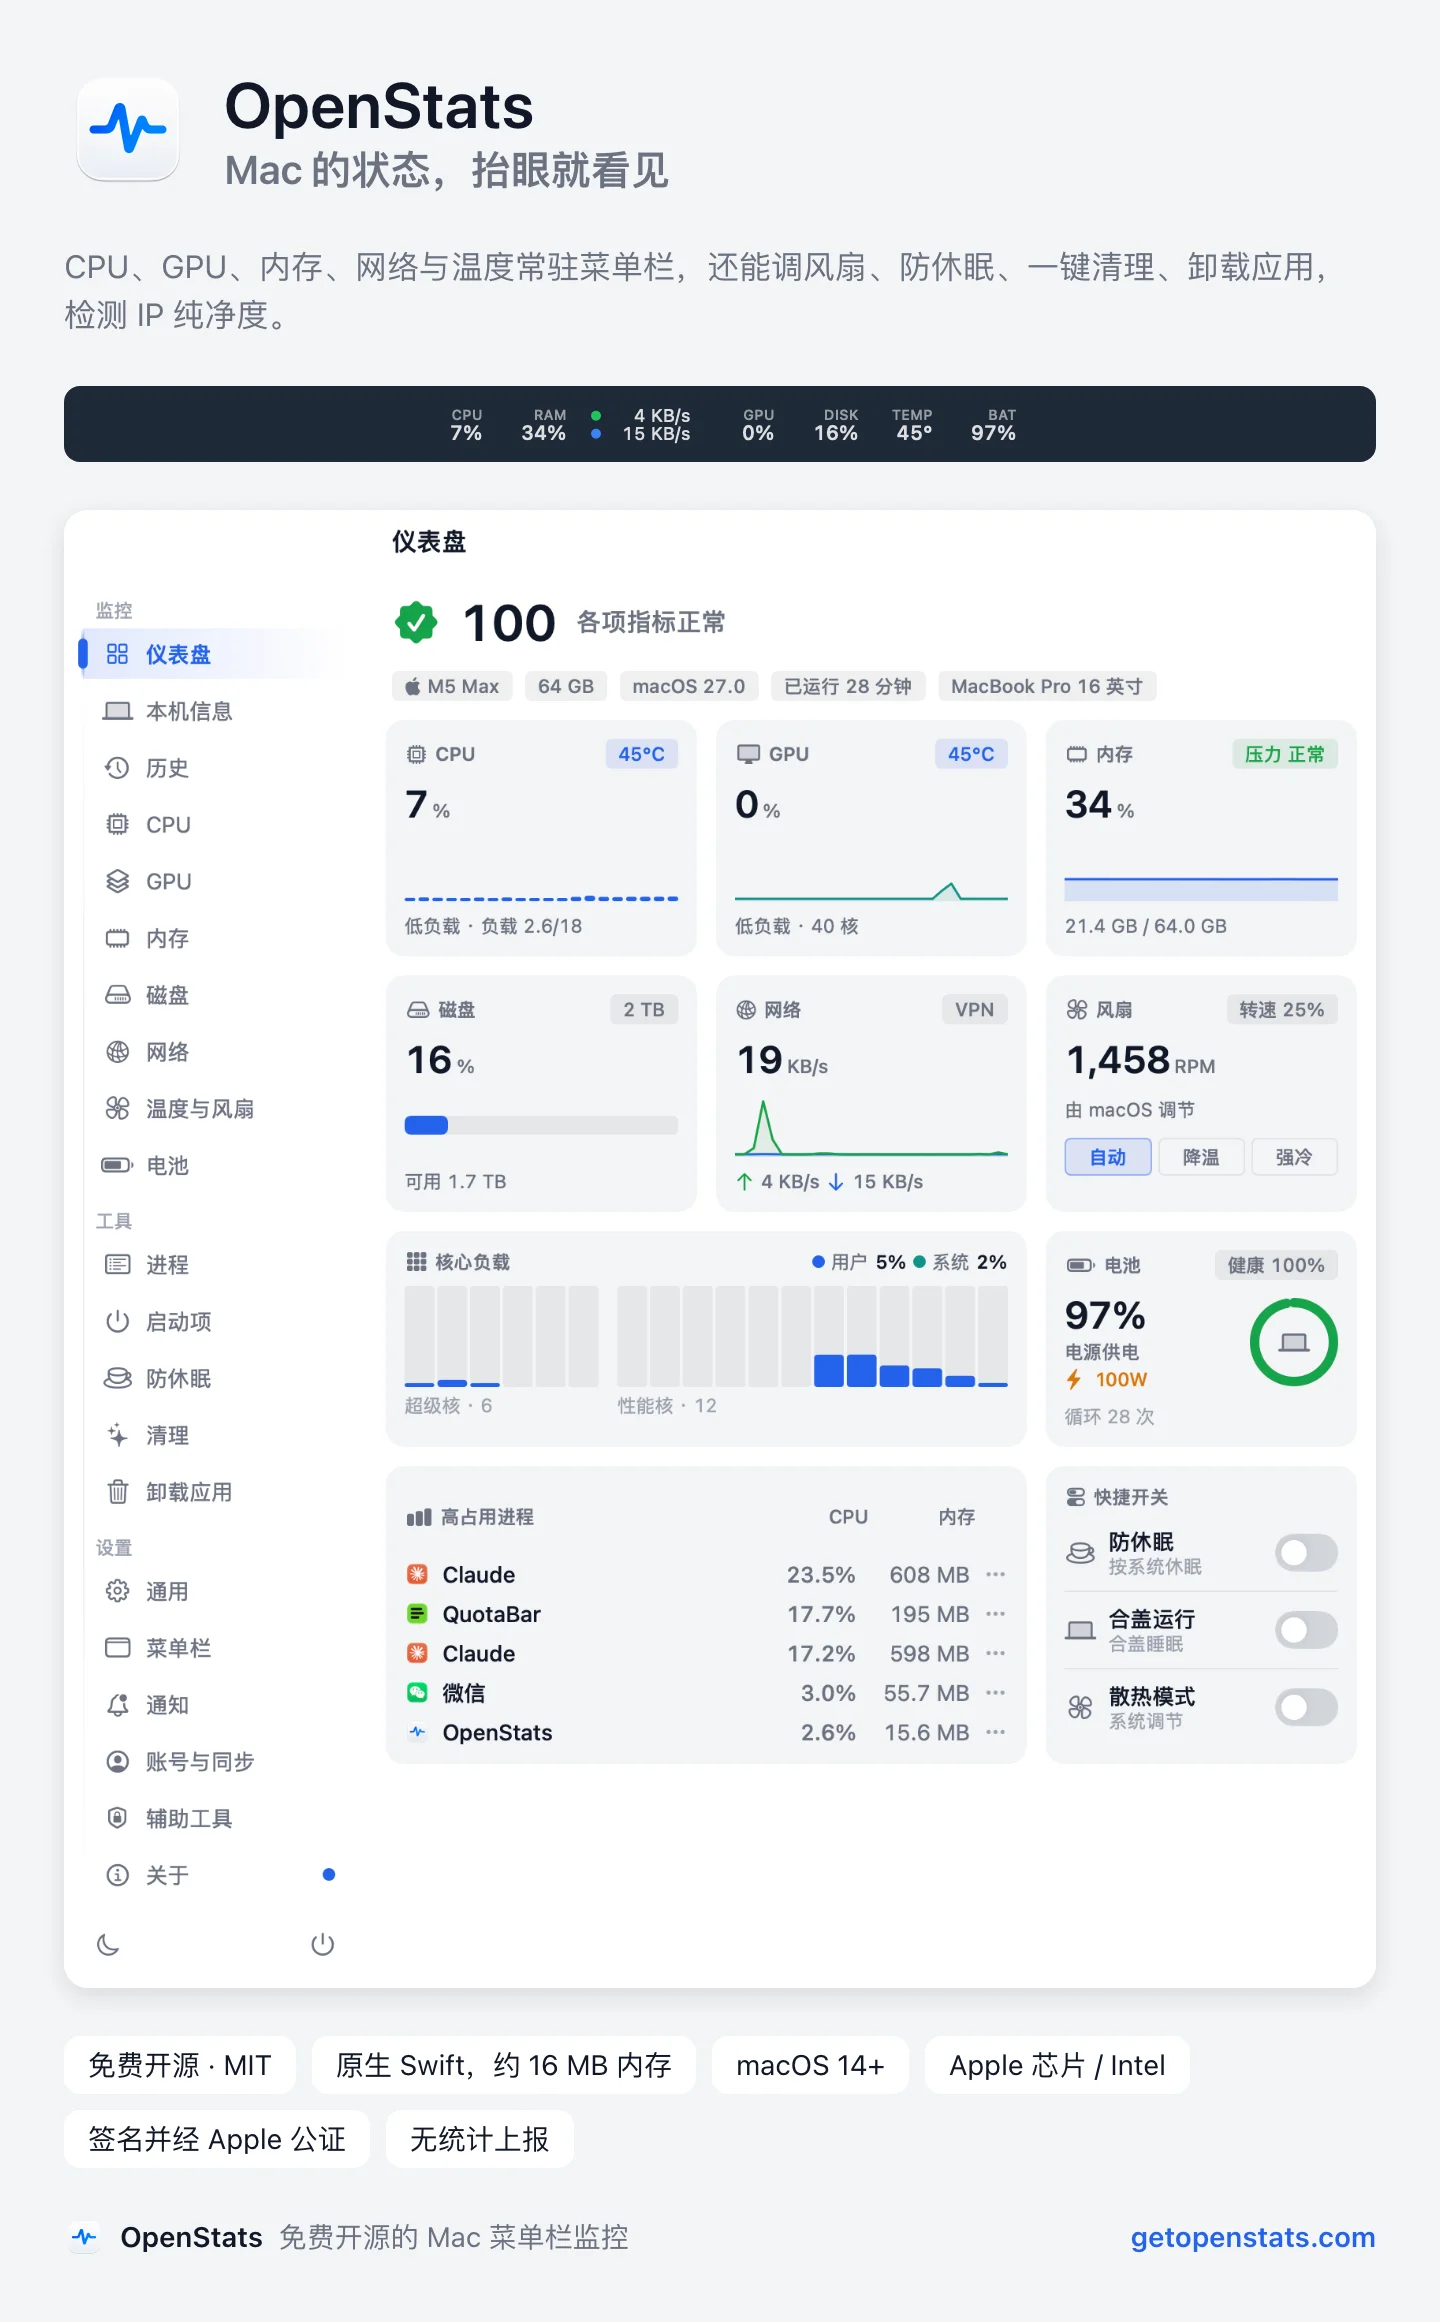
Task: Select the 强冷 fan mode
Action: click(1294, 1157)
